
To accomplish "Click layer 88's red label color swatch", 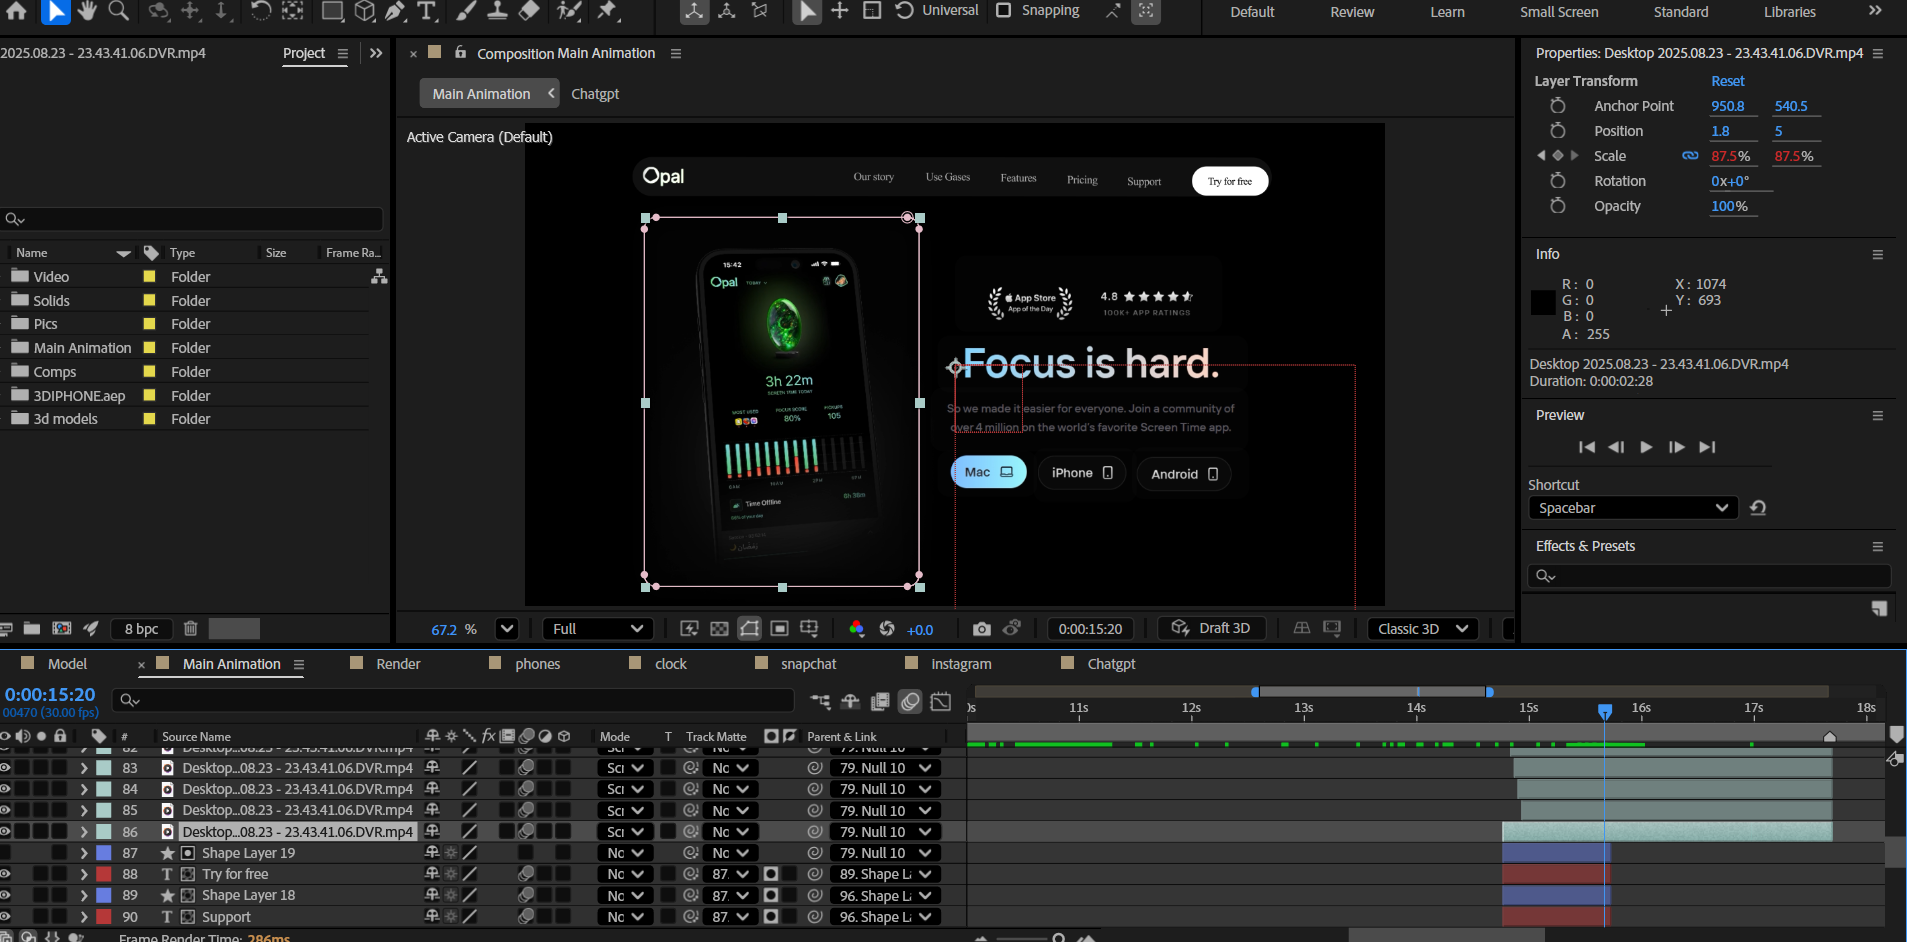I will coord(104,874).
